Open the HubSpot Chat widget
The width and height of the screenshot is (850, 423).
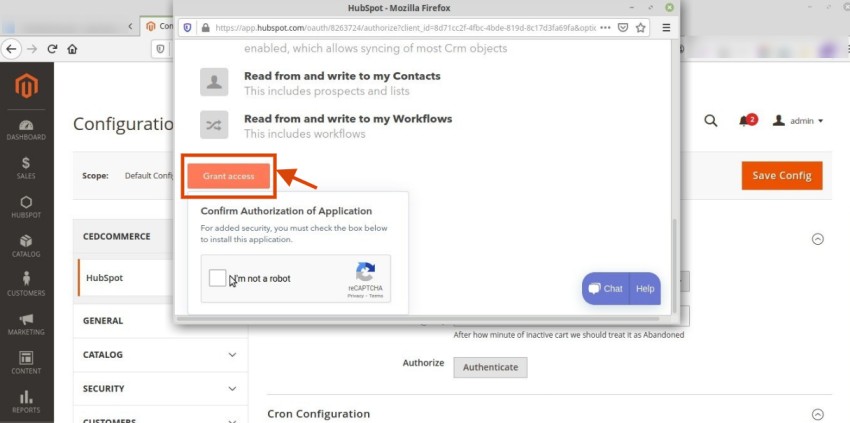606,289
